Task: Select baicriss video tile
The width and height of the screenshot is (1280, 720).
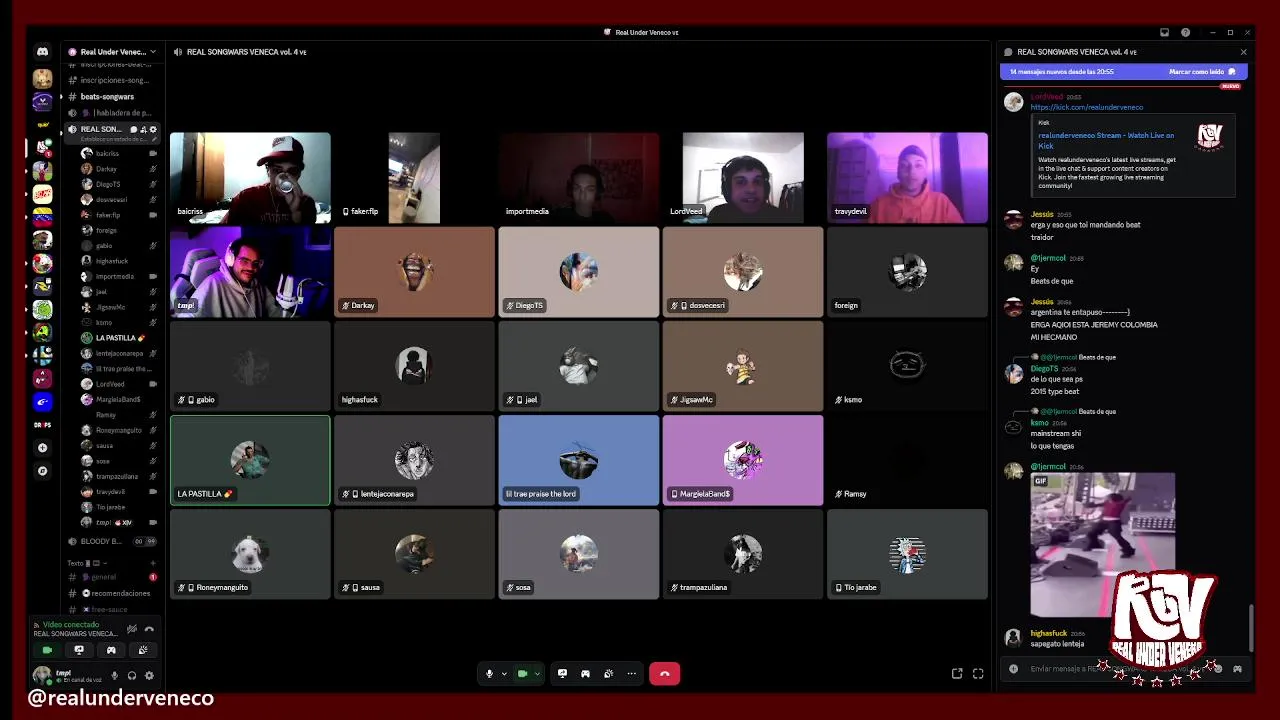Action: click(x=250, y=178)
